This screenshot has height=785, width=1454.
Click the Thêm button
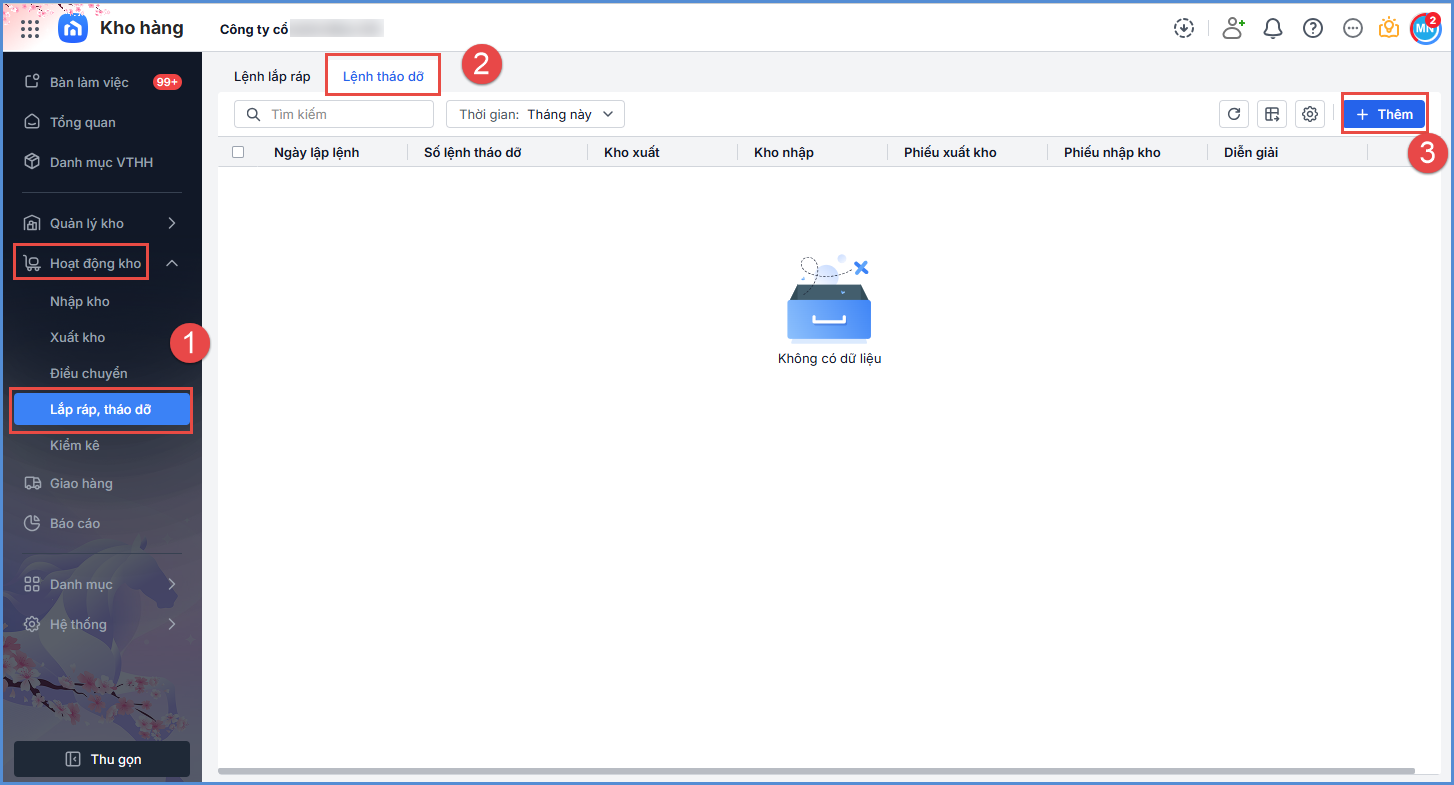pos(1384,114)
